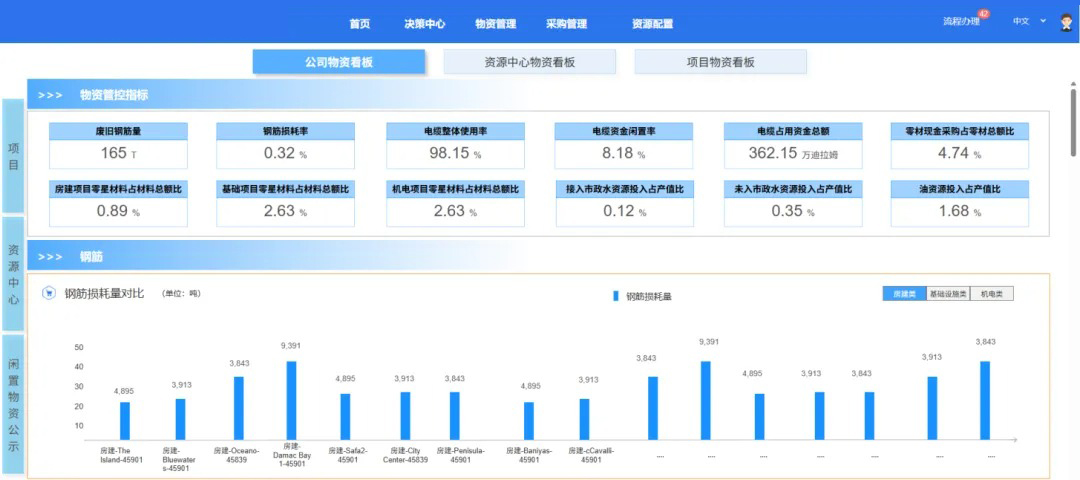This screenshot has width=1080, height=480.
Task: Click the 362.15 万迪拉姆 value
Action: [x=793, y=154]
